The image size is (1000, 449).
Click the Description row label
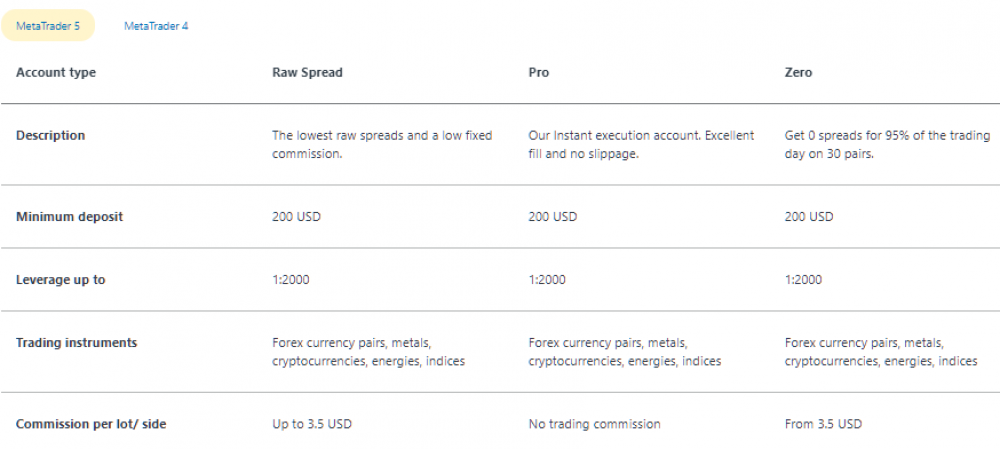[x=50, y=135]
